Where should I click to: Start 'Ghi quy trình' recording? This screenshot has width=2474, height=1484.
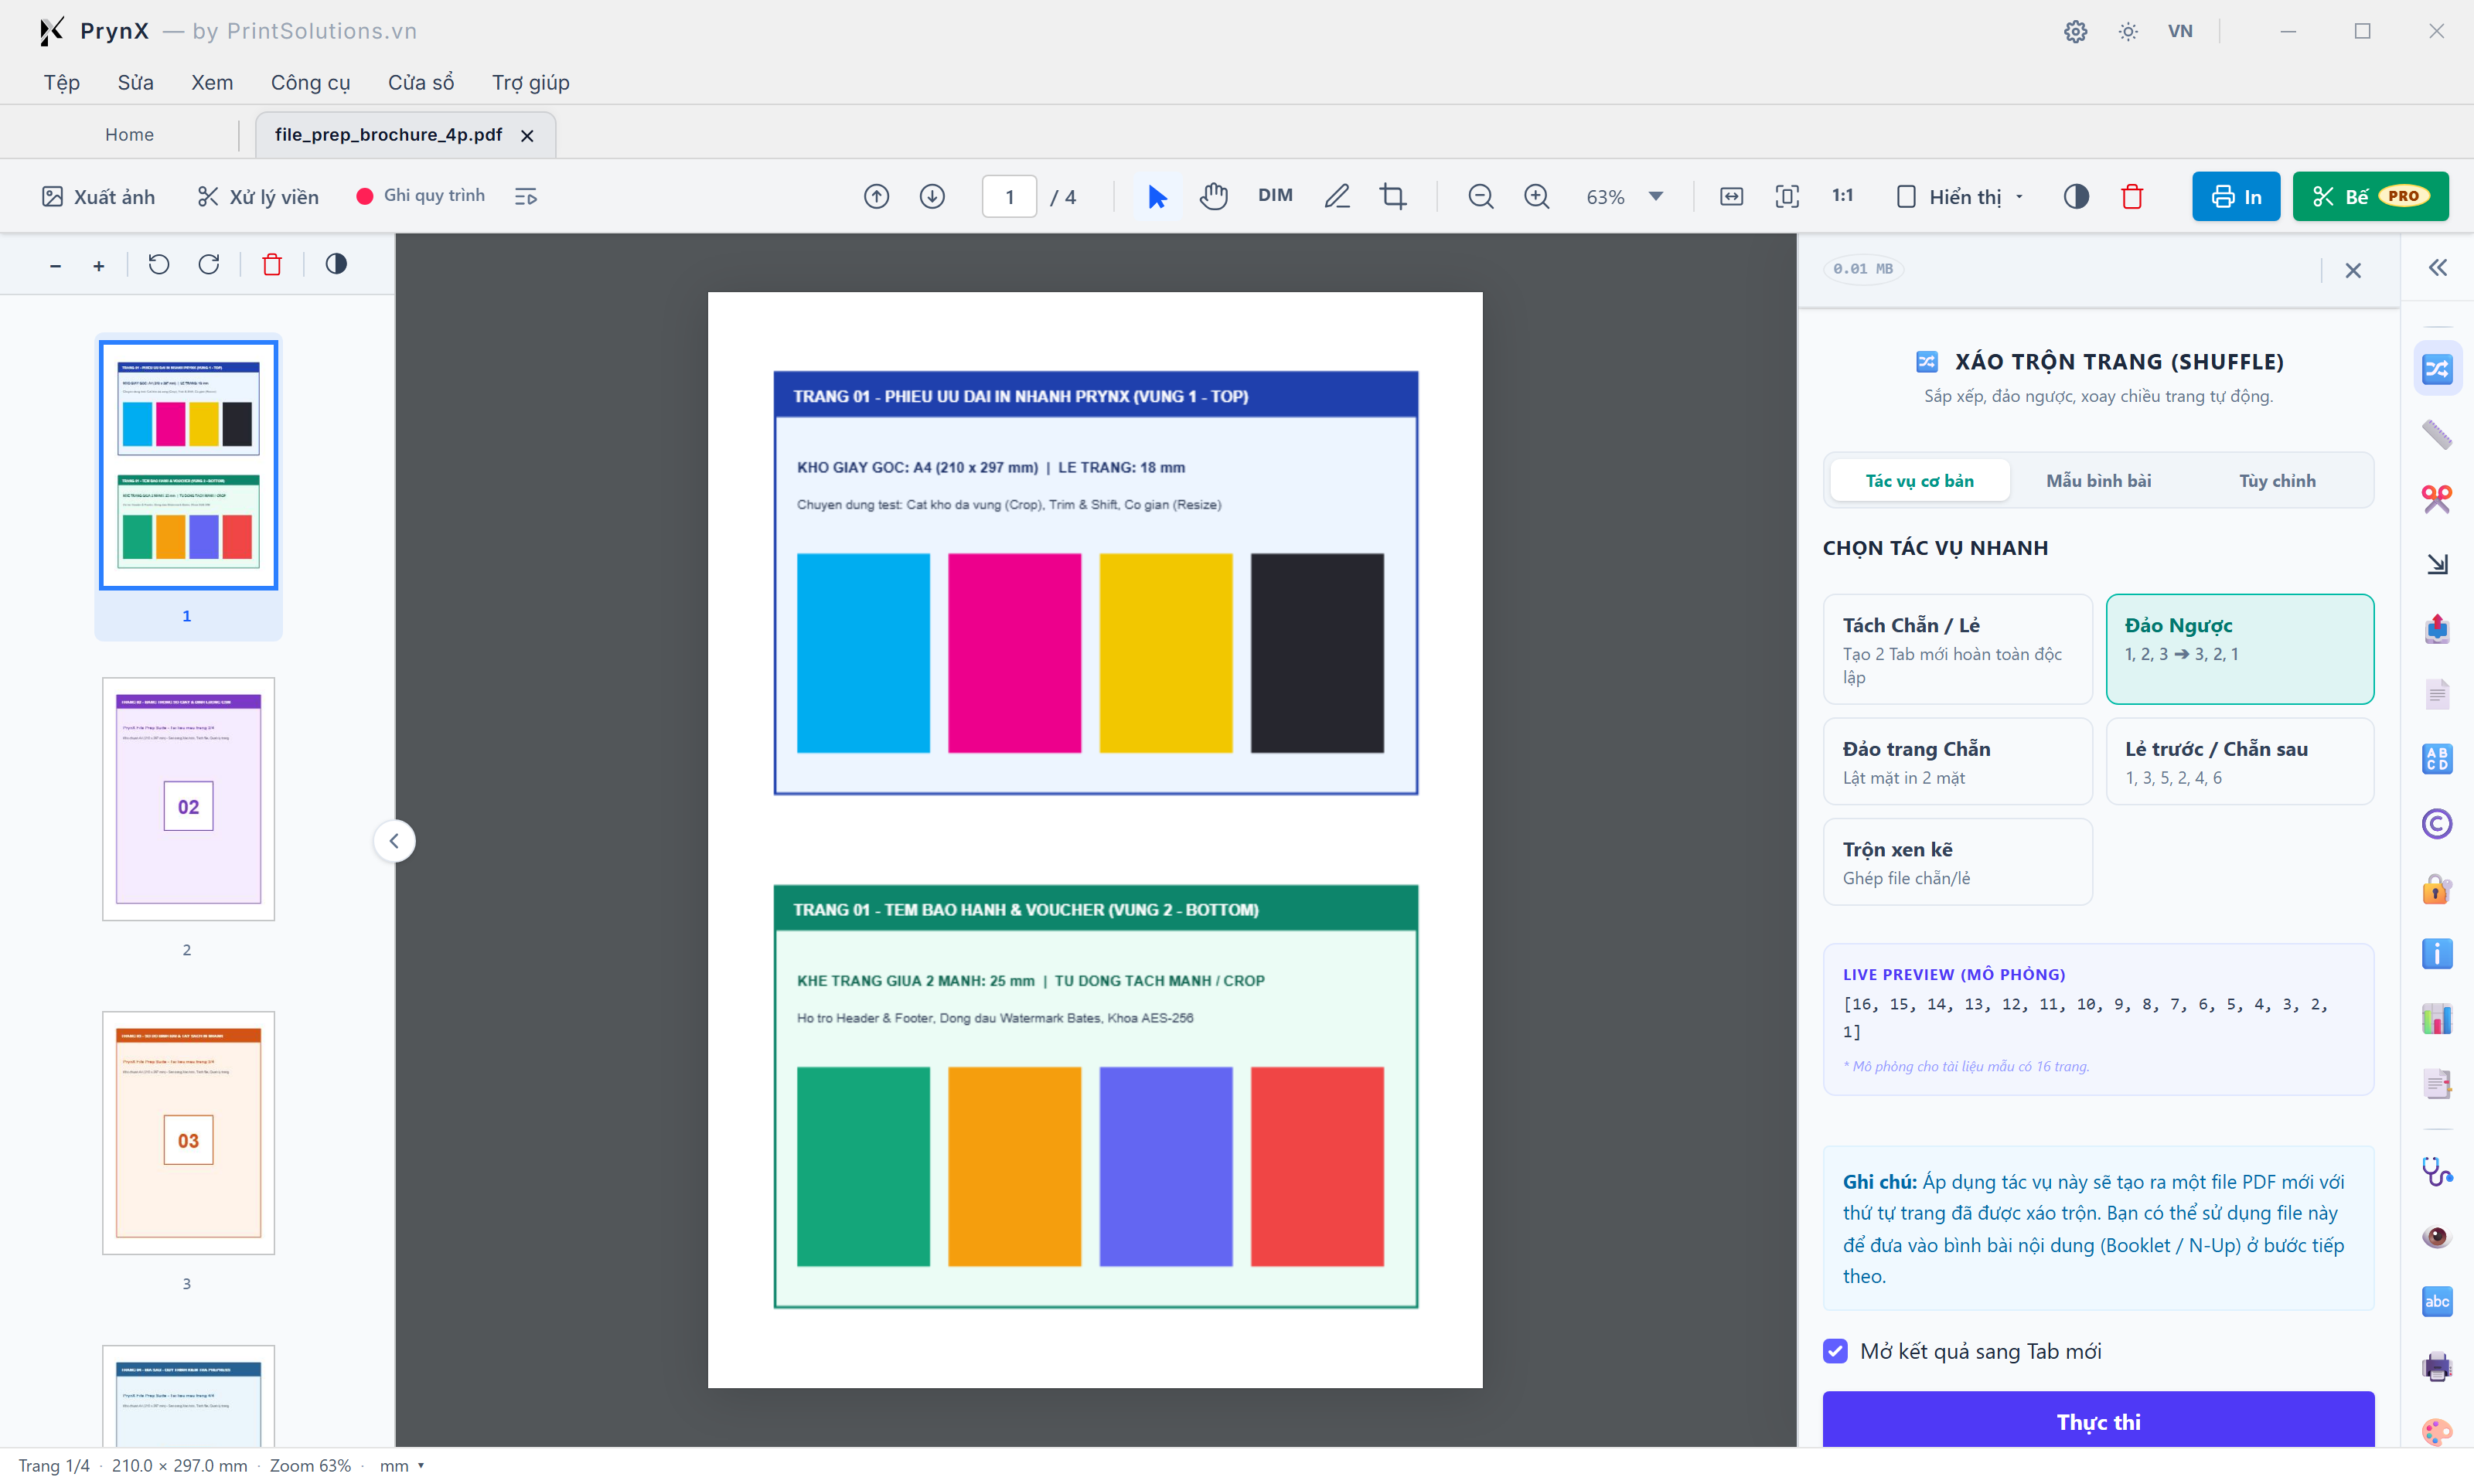pyautogui.click(x=421, y=196)
